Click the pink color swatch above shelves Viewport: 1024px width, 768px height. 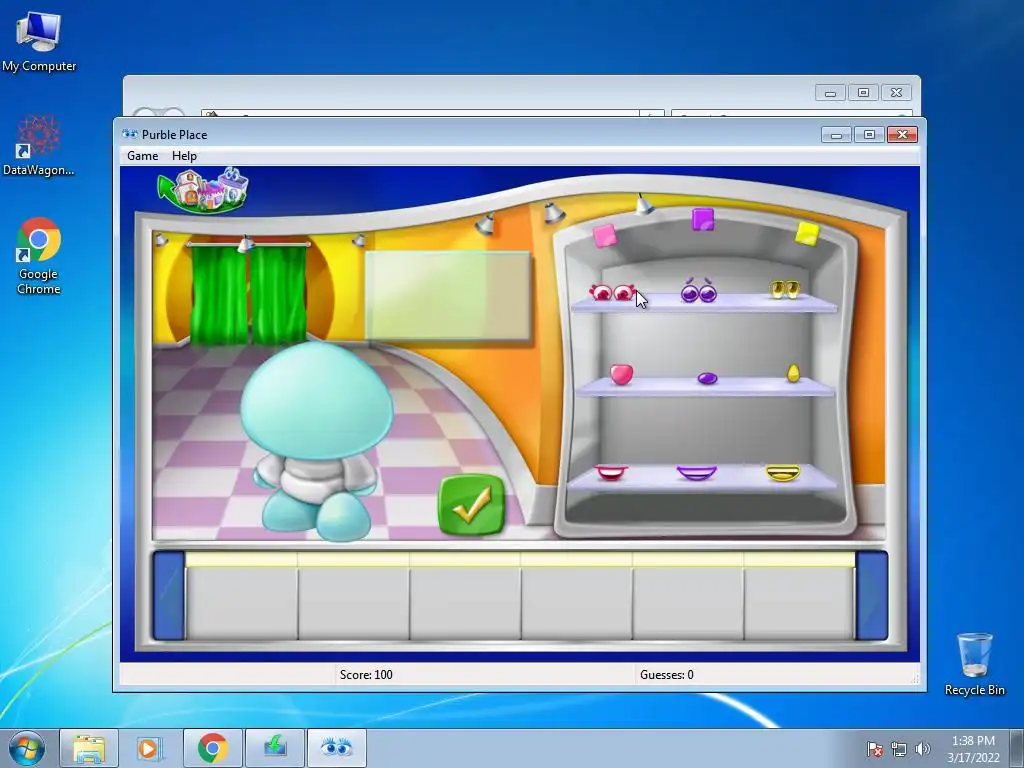click(605, 235)
